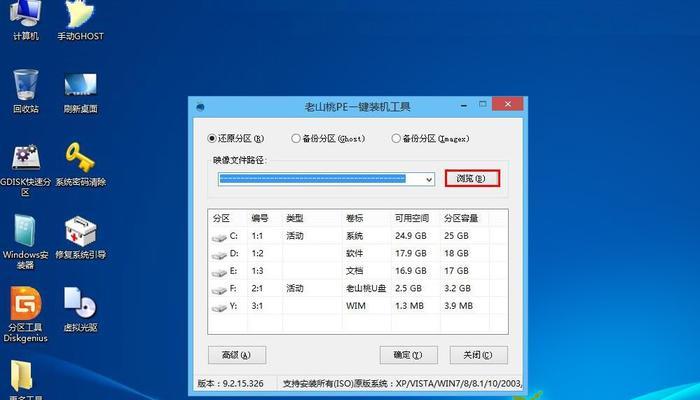Sort by the 编号 column header

[259, 218]
